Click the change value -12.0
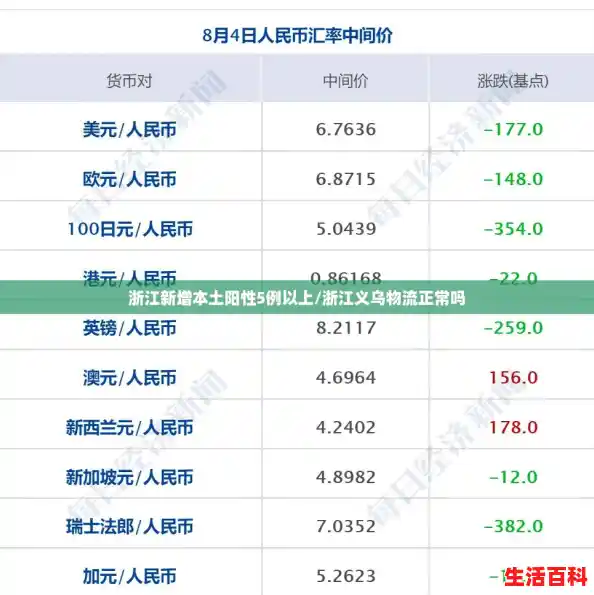The image size is (594, 595). (x=513, y=477)
